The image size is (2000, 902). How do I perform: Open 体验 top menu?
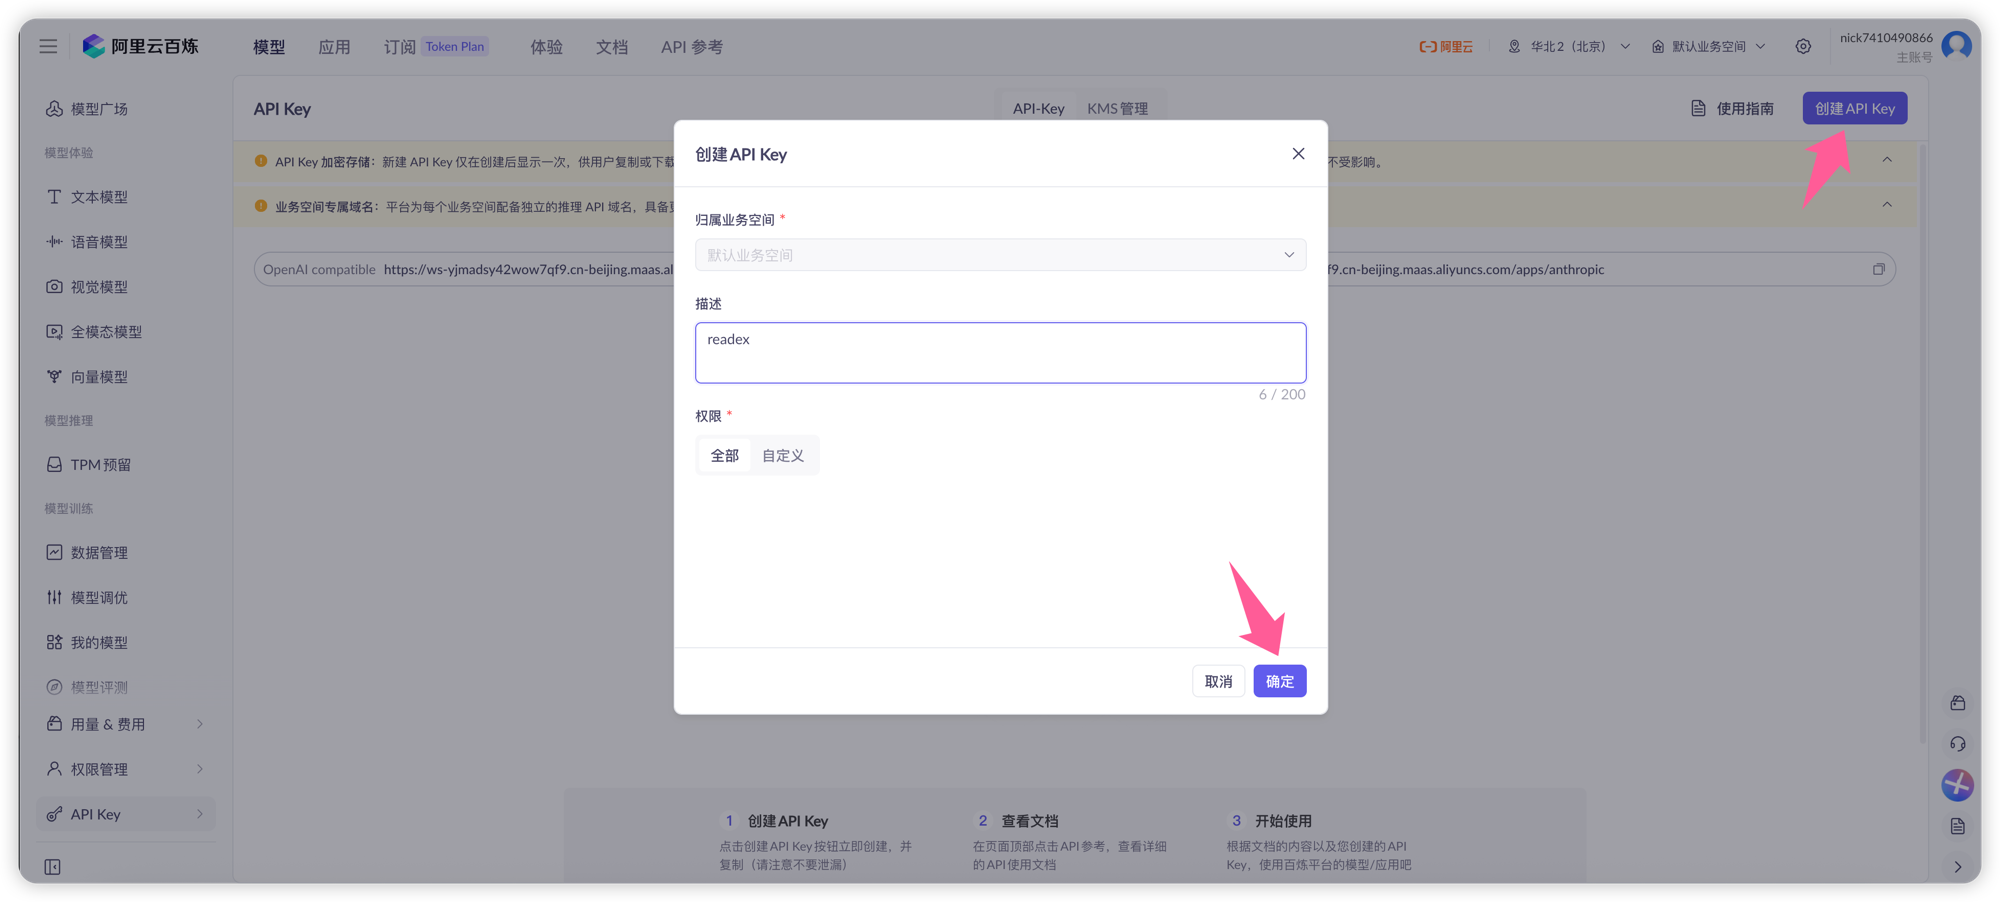[x=546, y=47]
